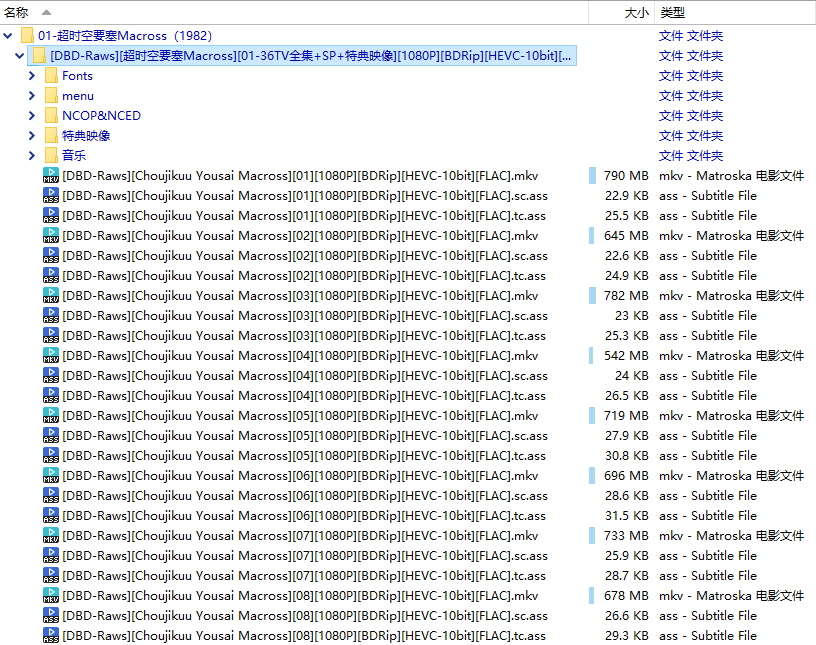
Task: Click the MKV icon of episode [04] mkv
Action: (x=50, y=356)
